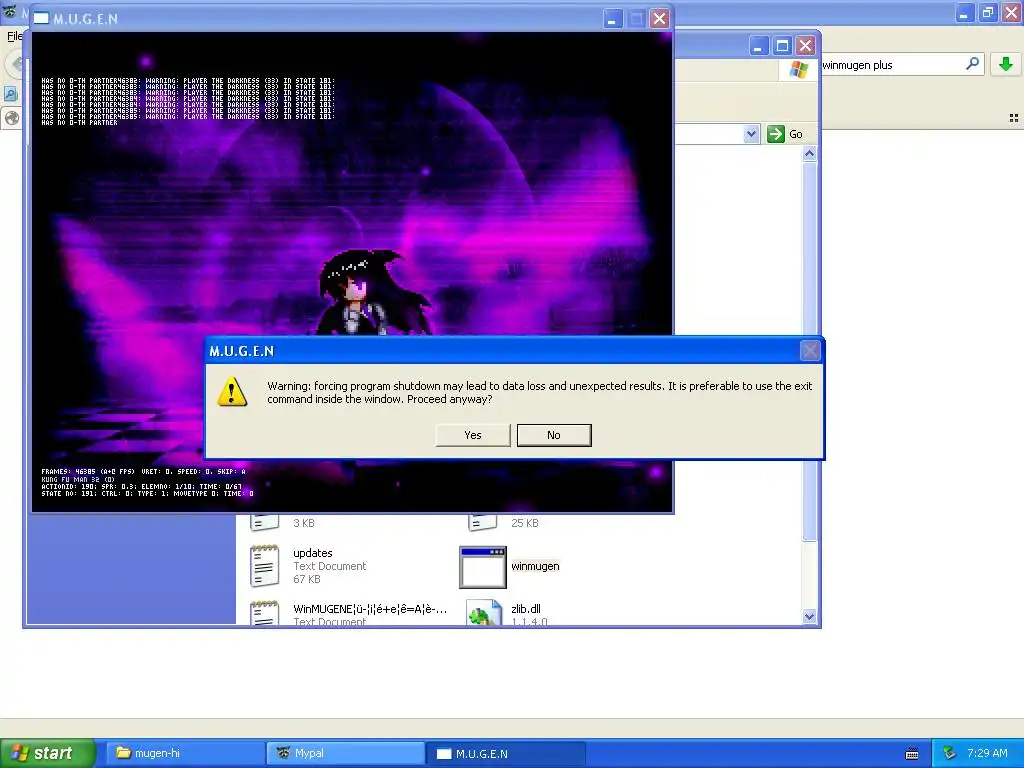Switch to mugen-hi folder taskbar button
The image size is (1024, 768).
pos(185,753)
